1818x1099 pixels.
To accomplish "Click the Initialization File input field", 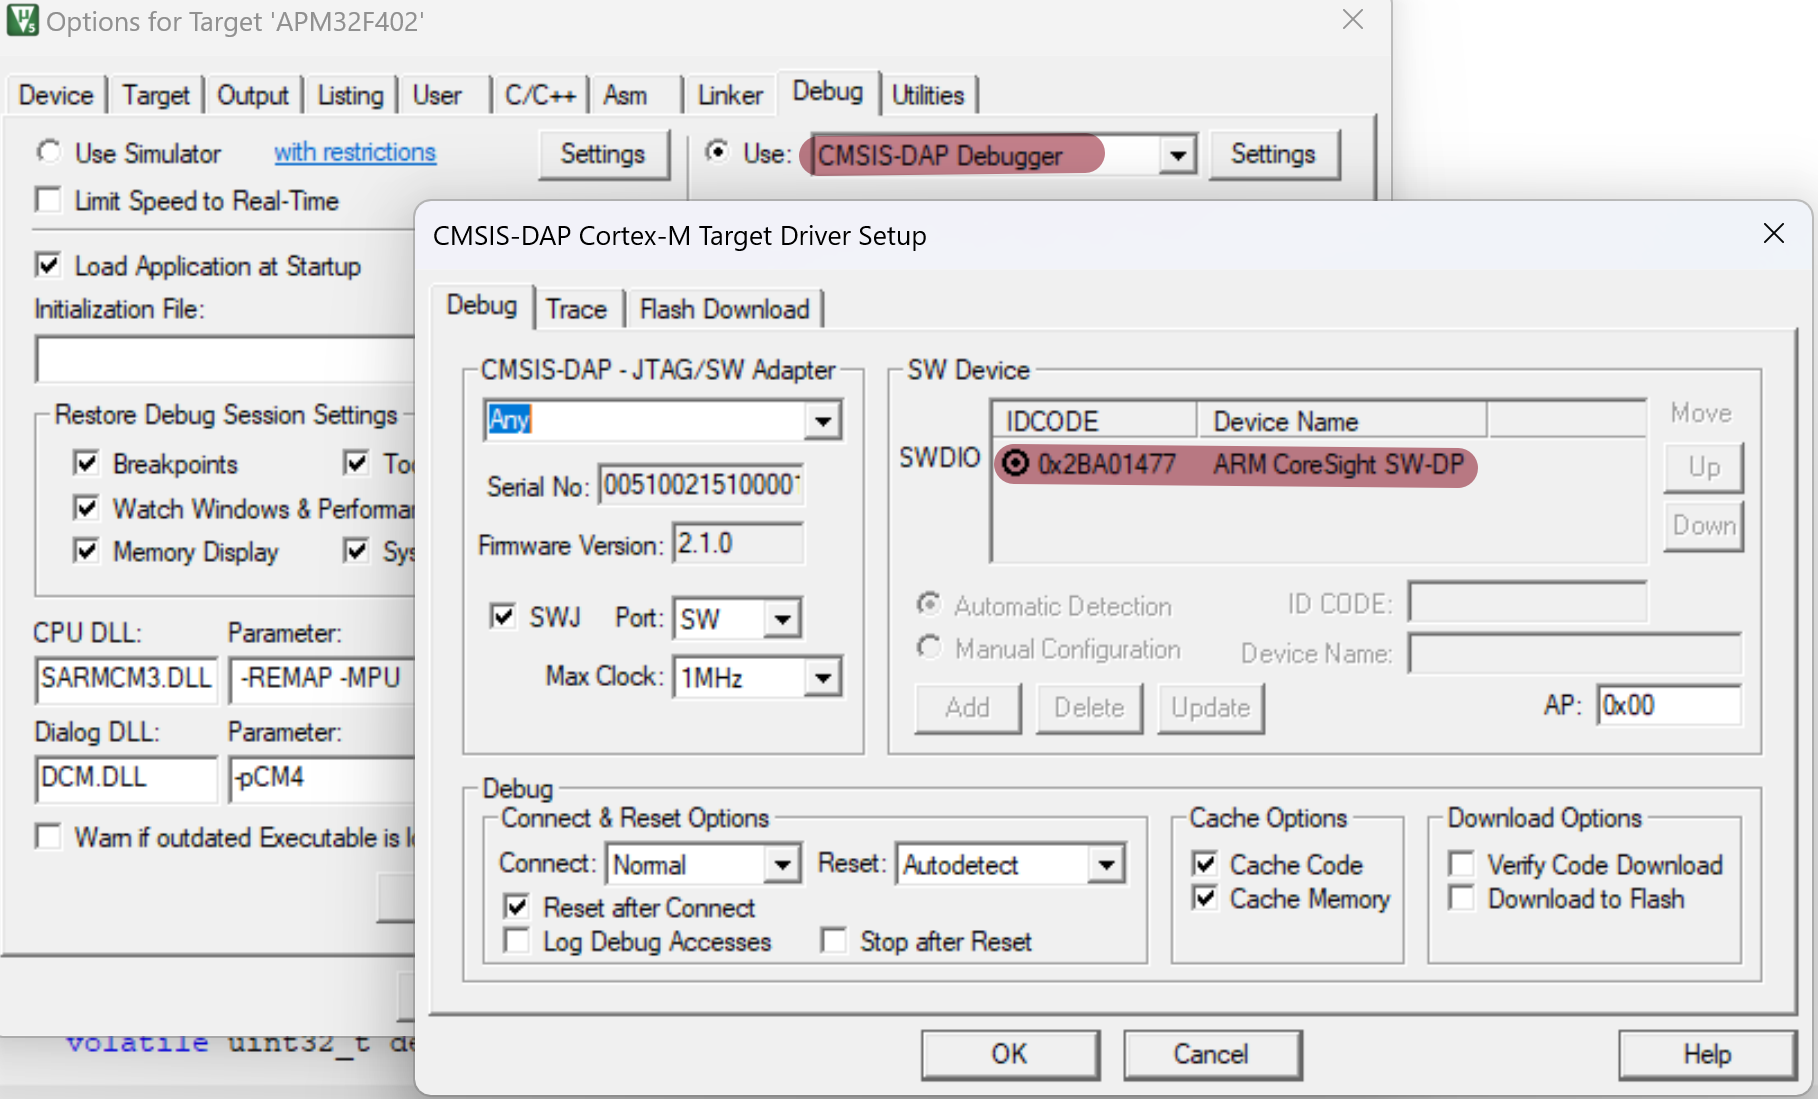I will [x=225, y=359].
